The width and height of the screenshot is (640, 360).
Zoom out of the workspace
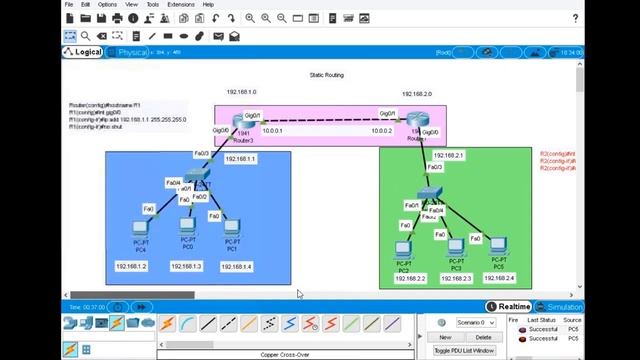pyautogui.click(x=282, y=18)
